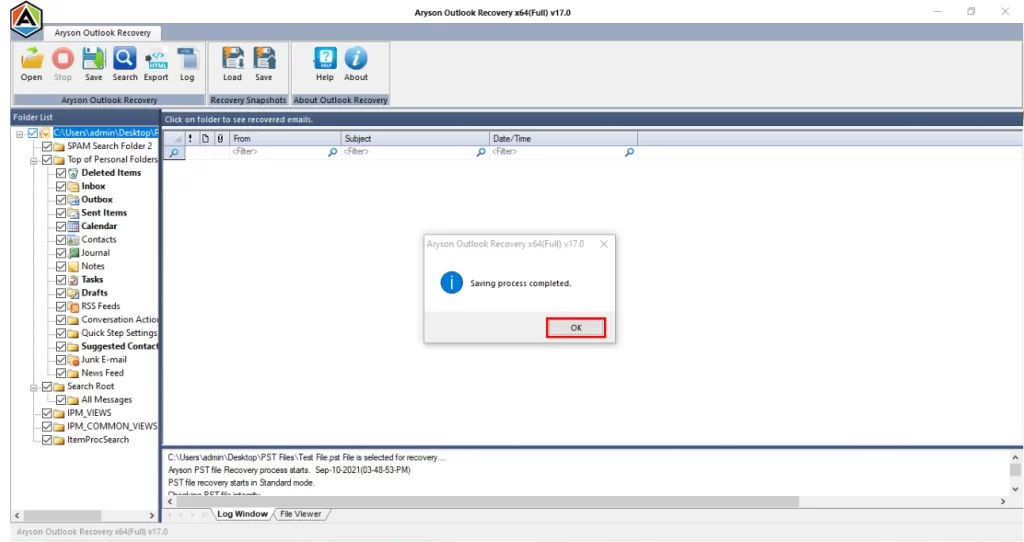Select the Conversation Action folder

point(120,320)
